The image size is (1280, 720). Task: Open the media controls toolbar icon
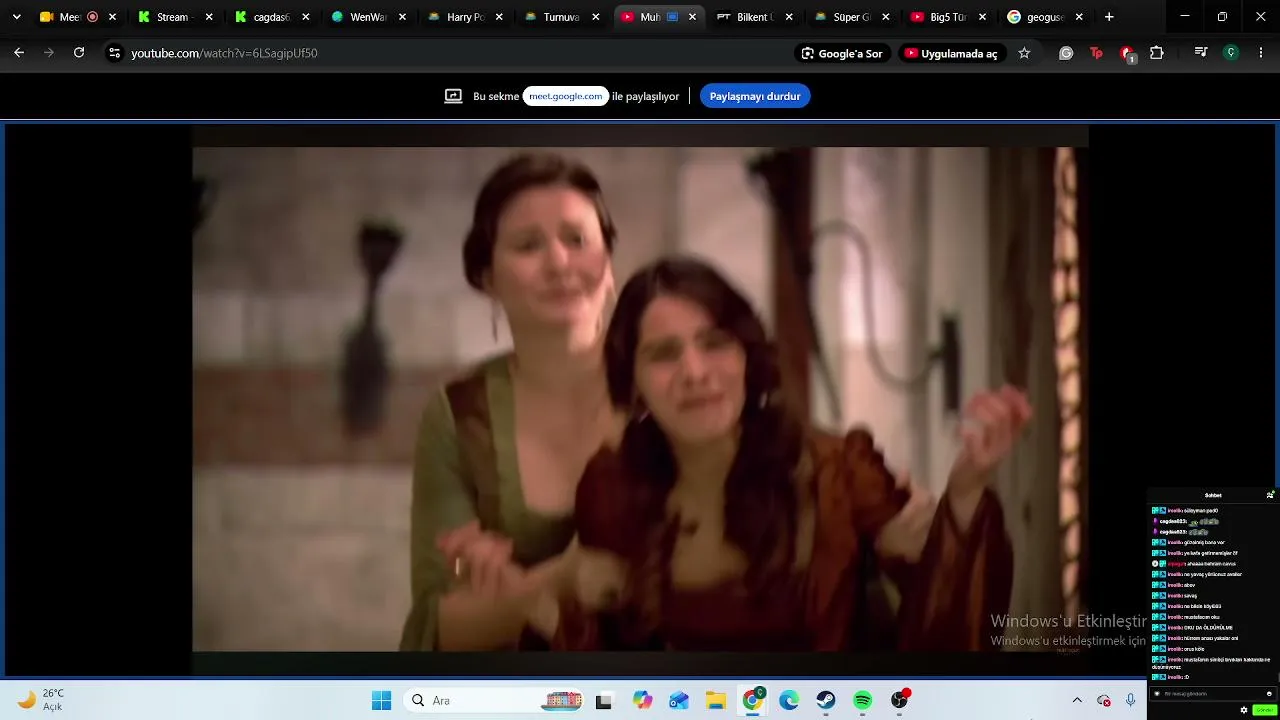[x=1201, y=53]
